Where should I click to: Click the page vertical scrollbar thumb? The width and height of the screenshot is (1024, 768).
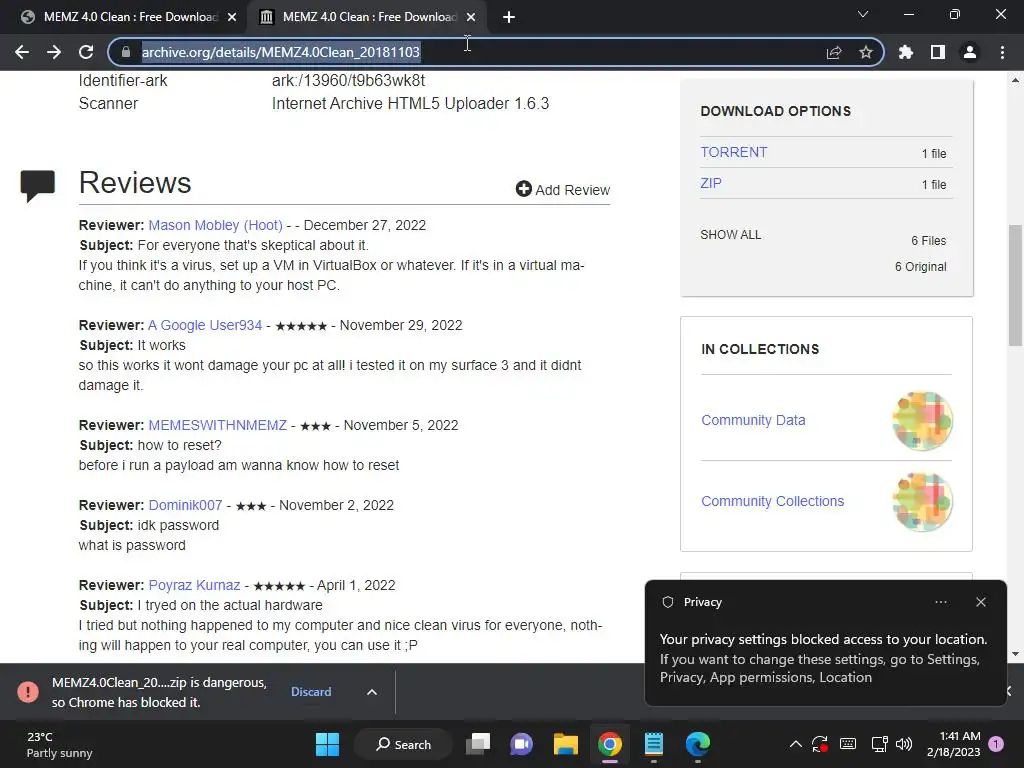pos(1015,285)
